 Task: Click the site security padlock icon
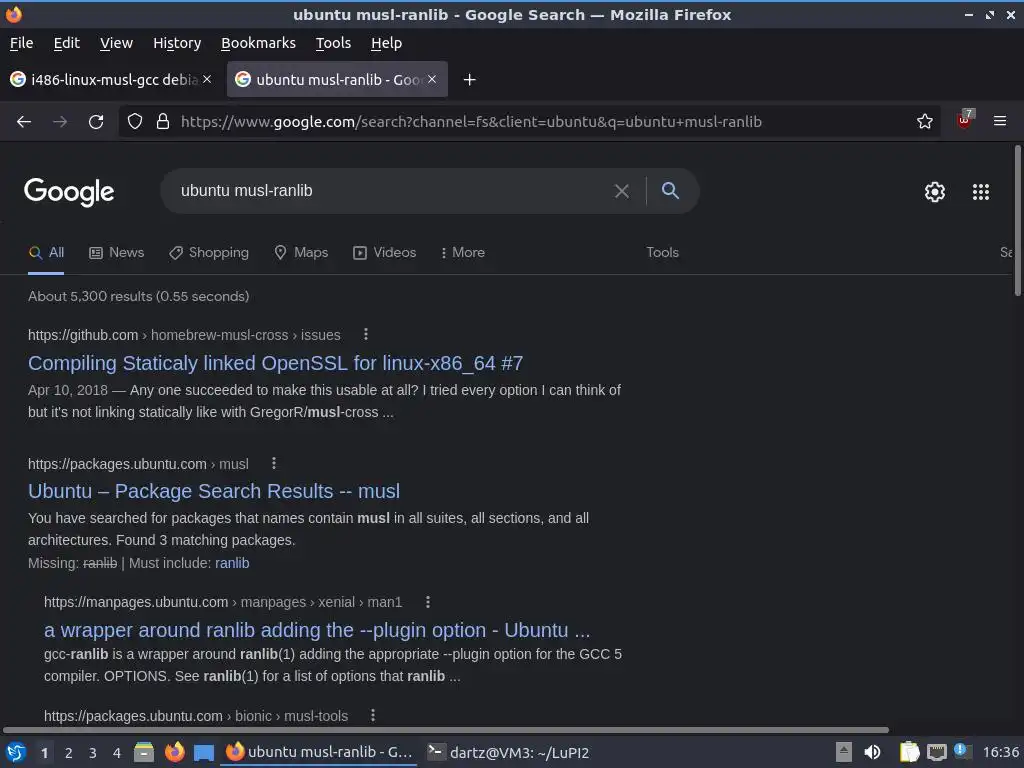[163, 121]
